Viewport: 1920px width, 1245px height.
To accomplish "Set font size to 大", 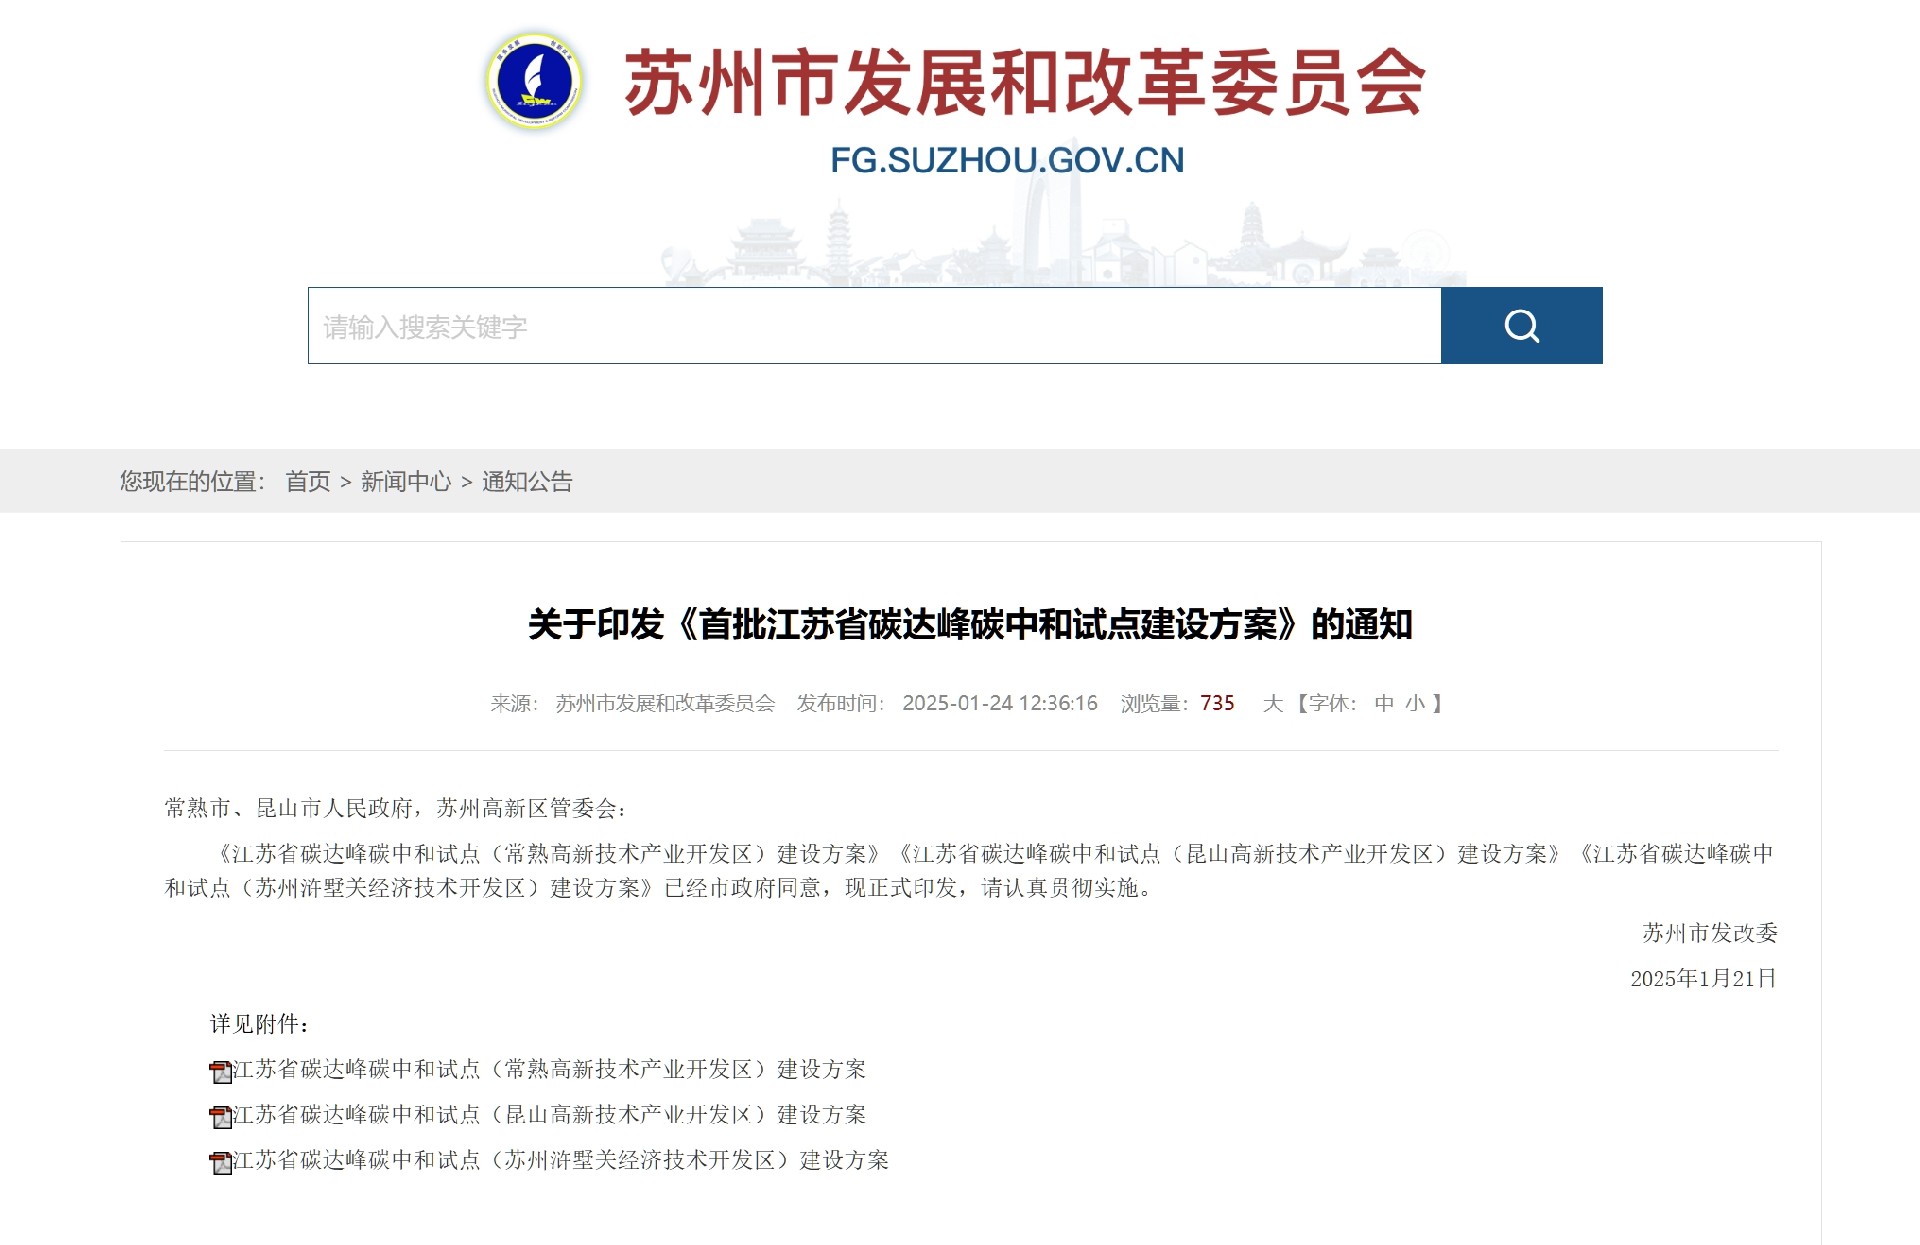I will pyautogui.click(x=1272, y=703).
